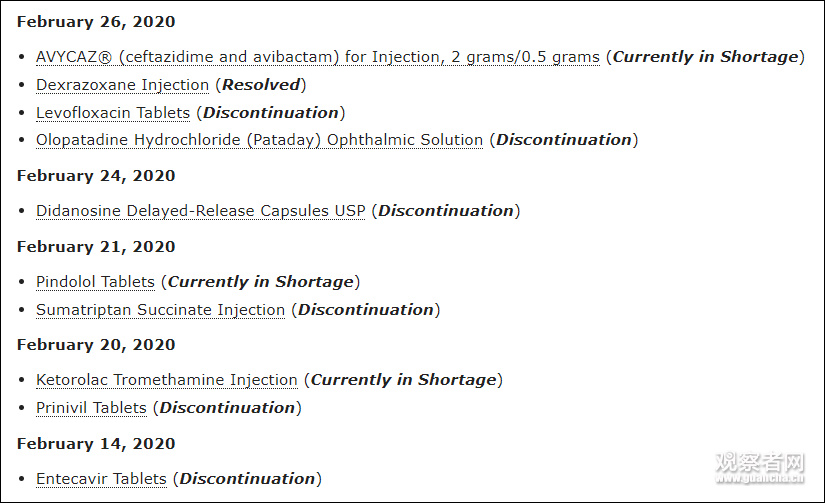The height and width of the screenshot is (503, 825).
Task: Click Discontinuation status beside Entecavir Tablets
Action: pos(247,479)
